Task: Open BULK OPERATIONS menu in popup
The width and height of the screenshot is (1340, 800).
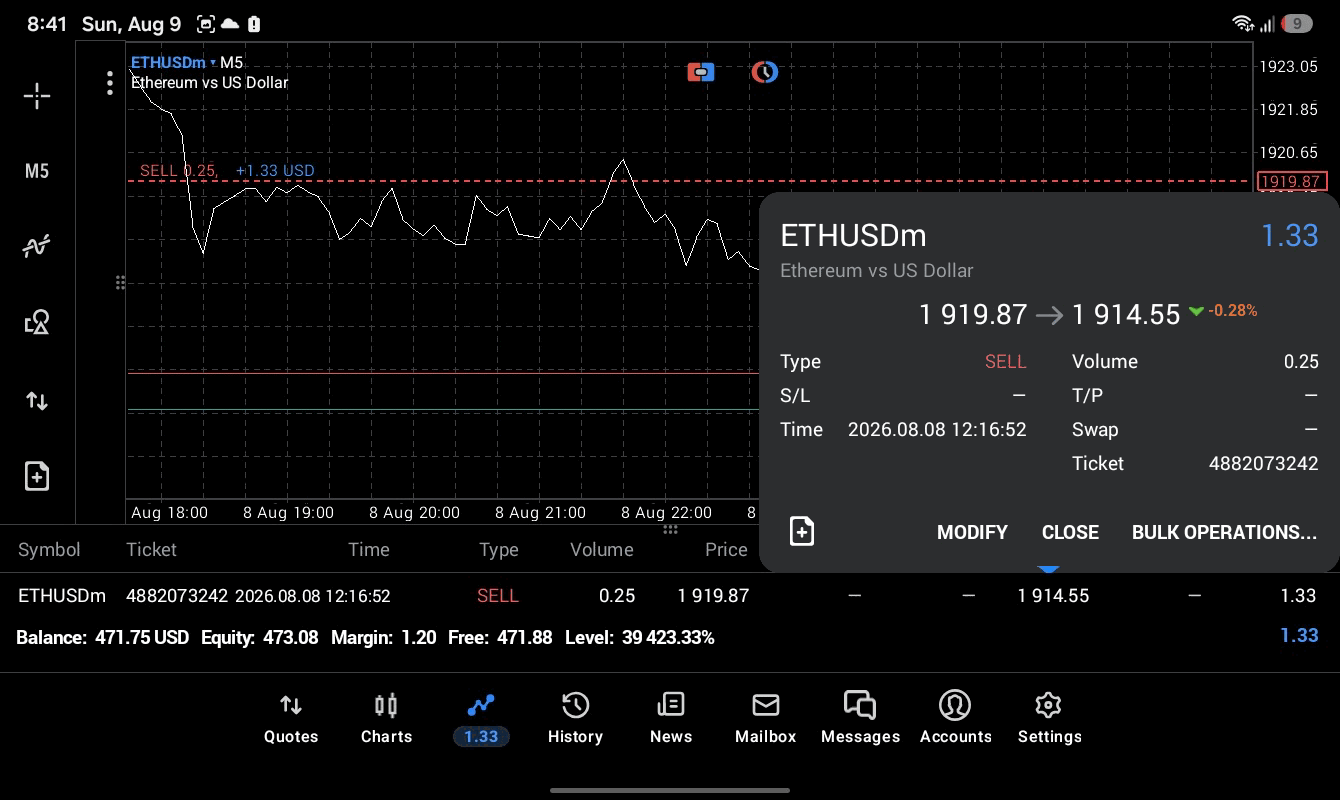Action: point(1224,532)
